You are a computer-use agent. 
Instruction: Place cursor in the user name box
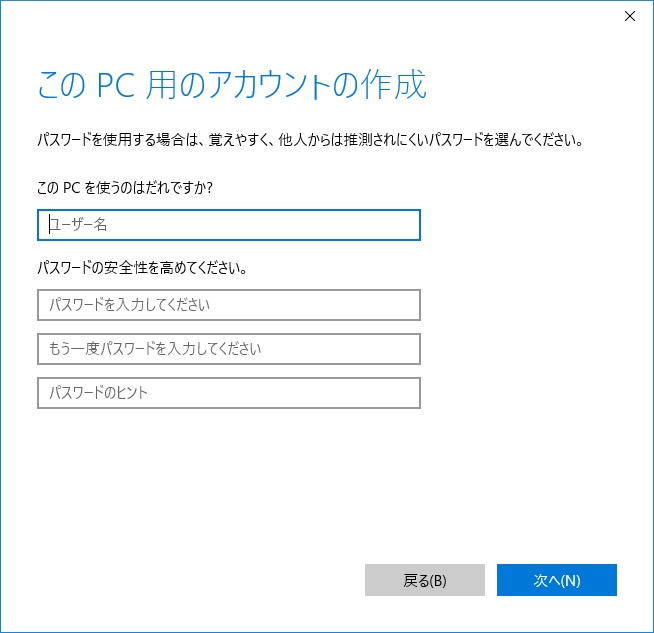coord(229,225)
